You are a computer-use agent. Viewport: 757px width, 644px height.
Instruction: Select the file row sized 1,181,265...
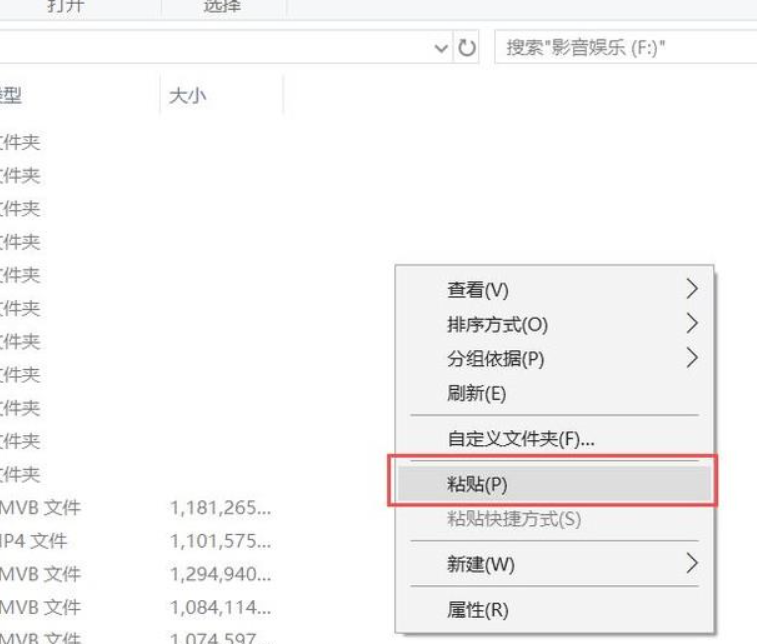pos(218,508)
